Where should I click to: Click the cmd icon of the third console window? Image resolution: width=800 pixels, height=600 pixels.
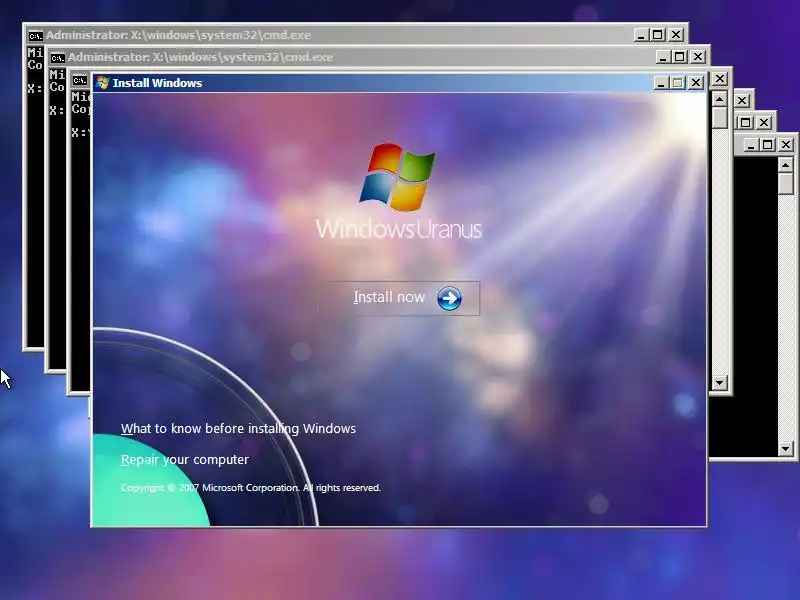(x=80, y=80)
